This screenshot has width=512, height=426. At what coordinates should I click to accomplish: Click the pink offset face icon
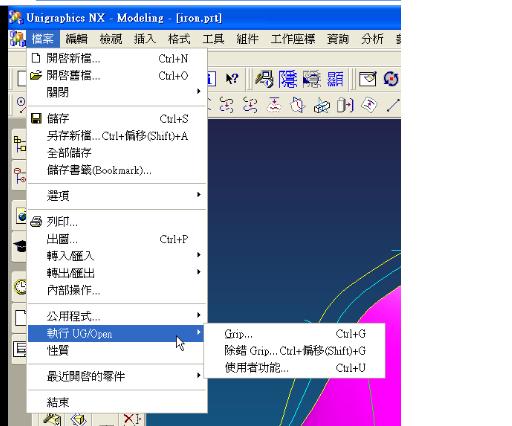click(274, 106)
